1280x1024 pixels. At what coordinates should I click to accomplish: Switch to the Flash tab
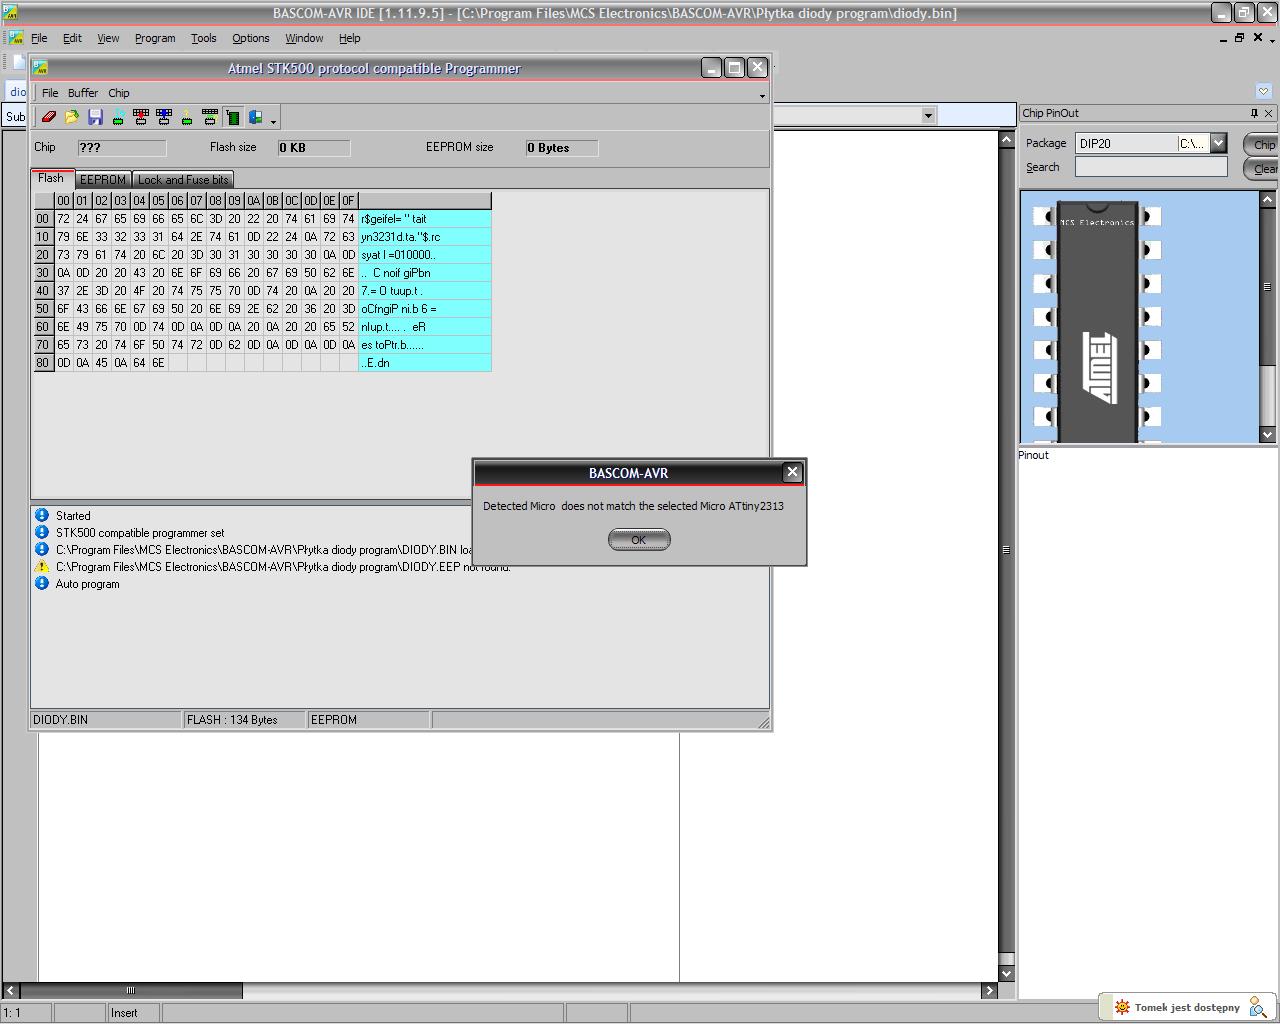tap(51, 178)
